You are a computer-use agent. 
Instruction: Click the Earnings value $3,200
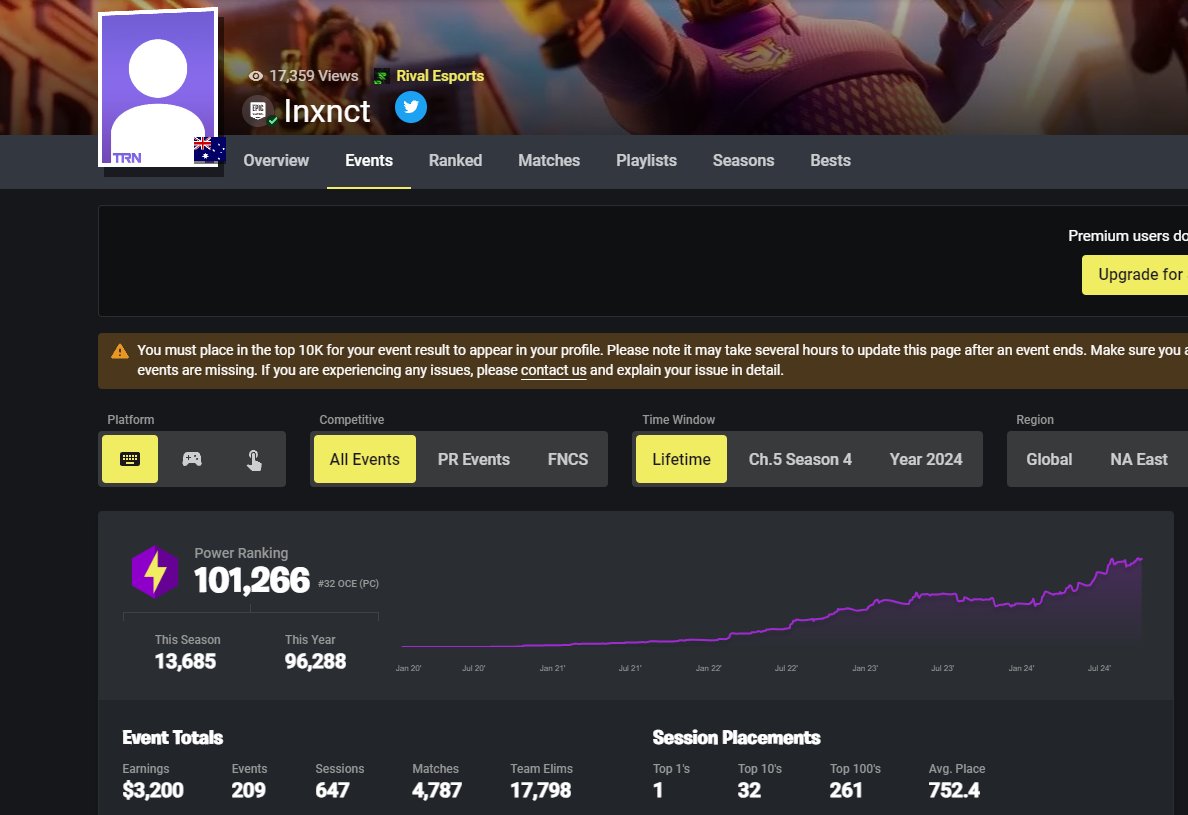point(153,790)
